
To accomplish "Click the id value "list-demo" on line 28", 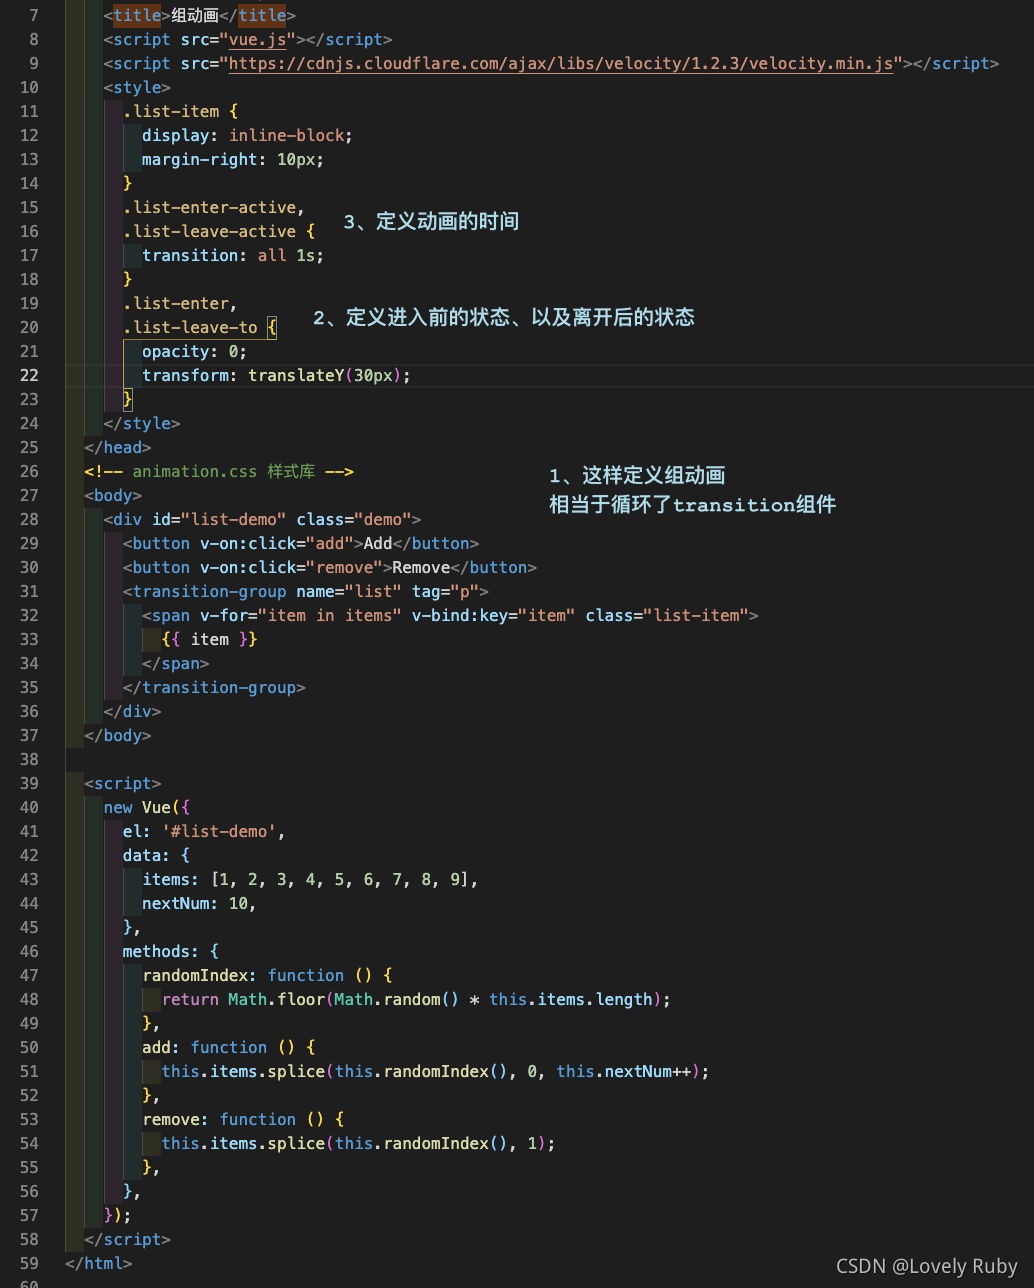I will point(234,519).
